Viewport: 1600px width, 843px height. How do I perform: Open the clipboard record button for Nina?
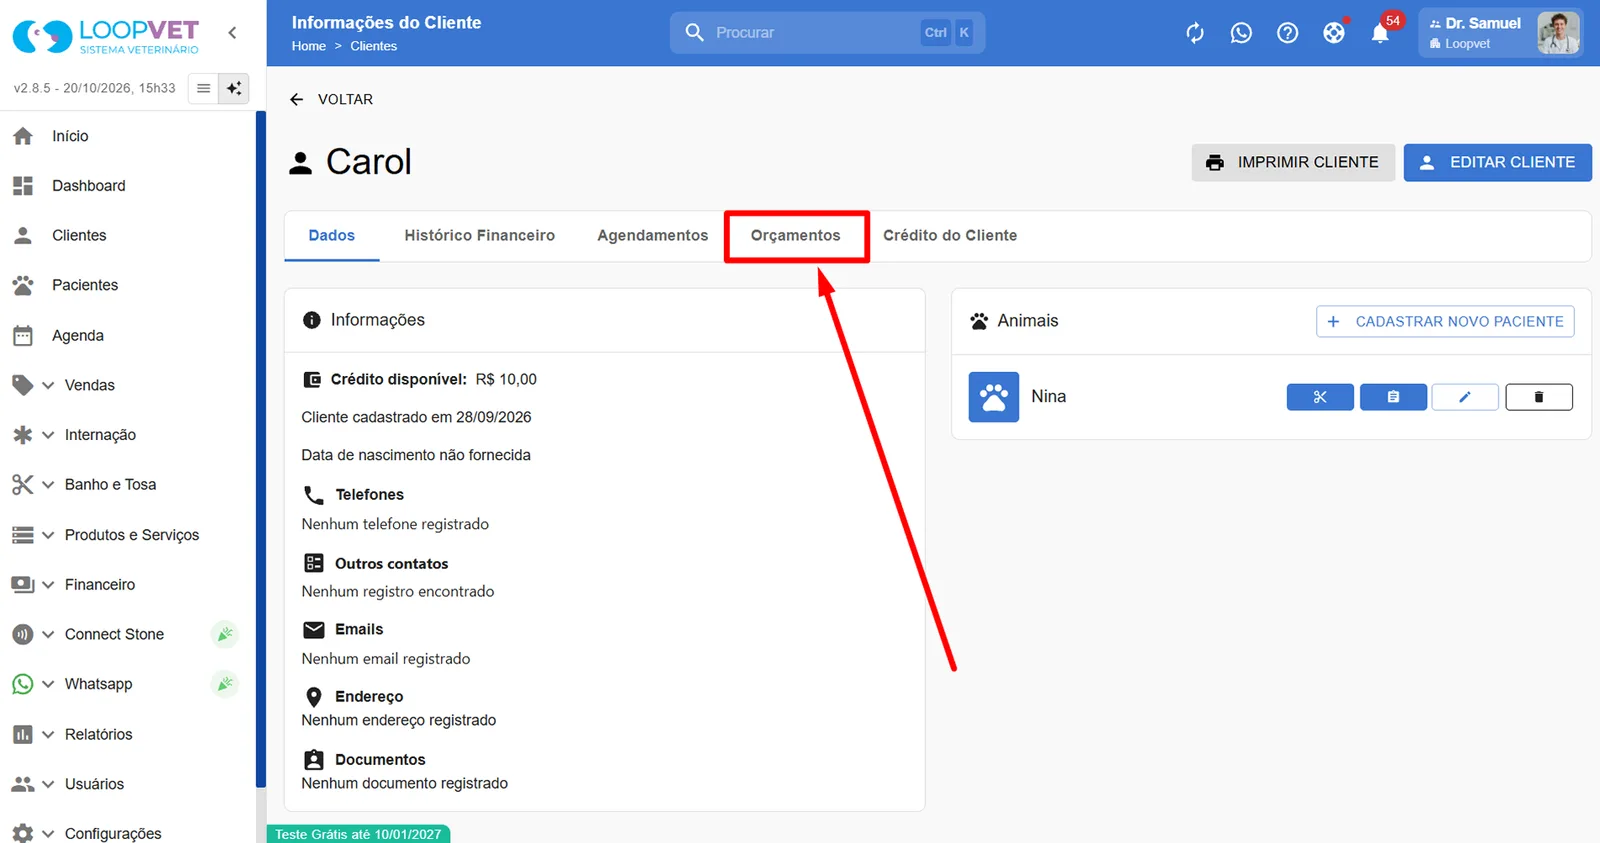(1393, 397)
